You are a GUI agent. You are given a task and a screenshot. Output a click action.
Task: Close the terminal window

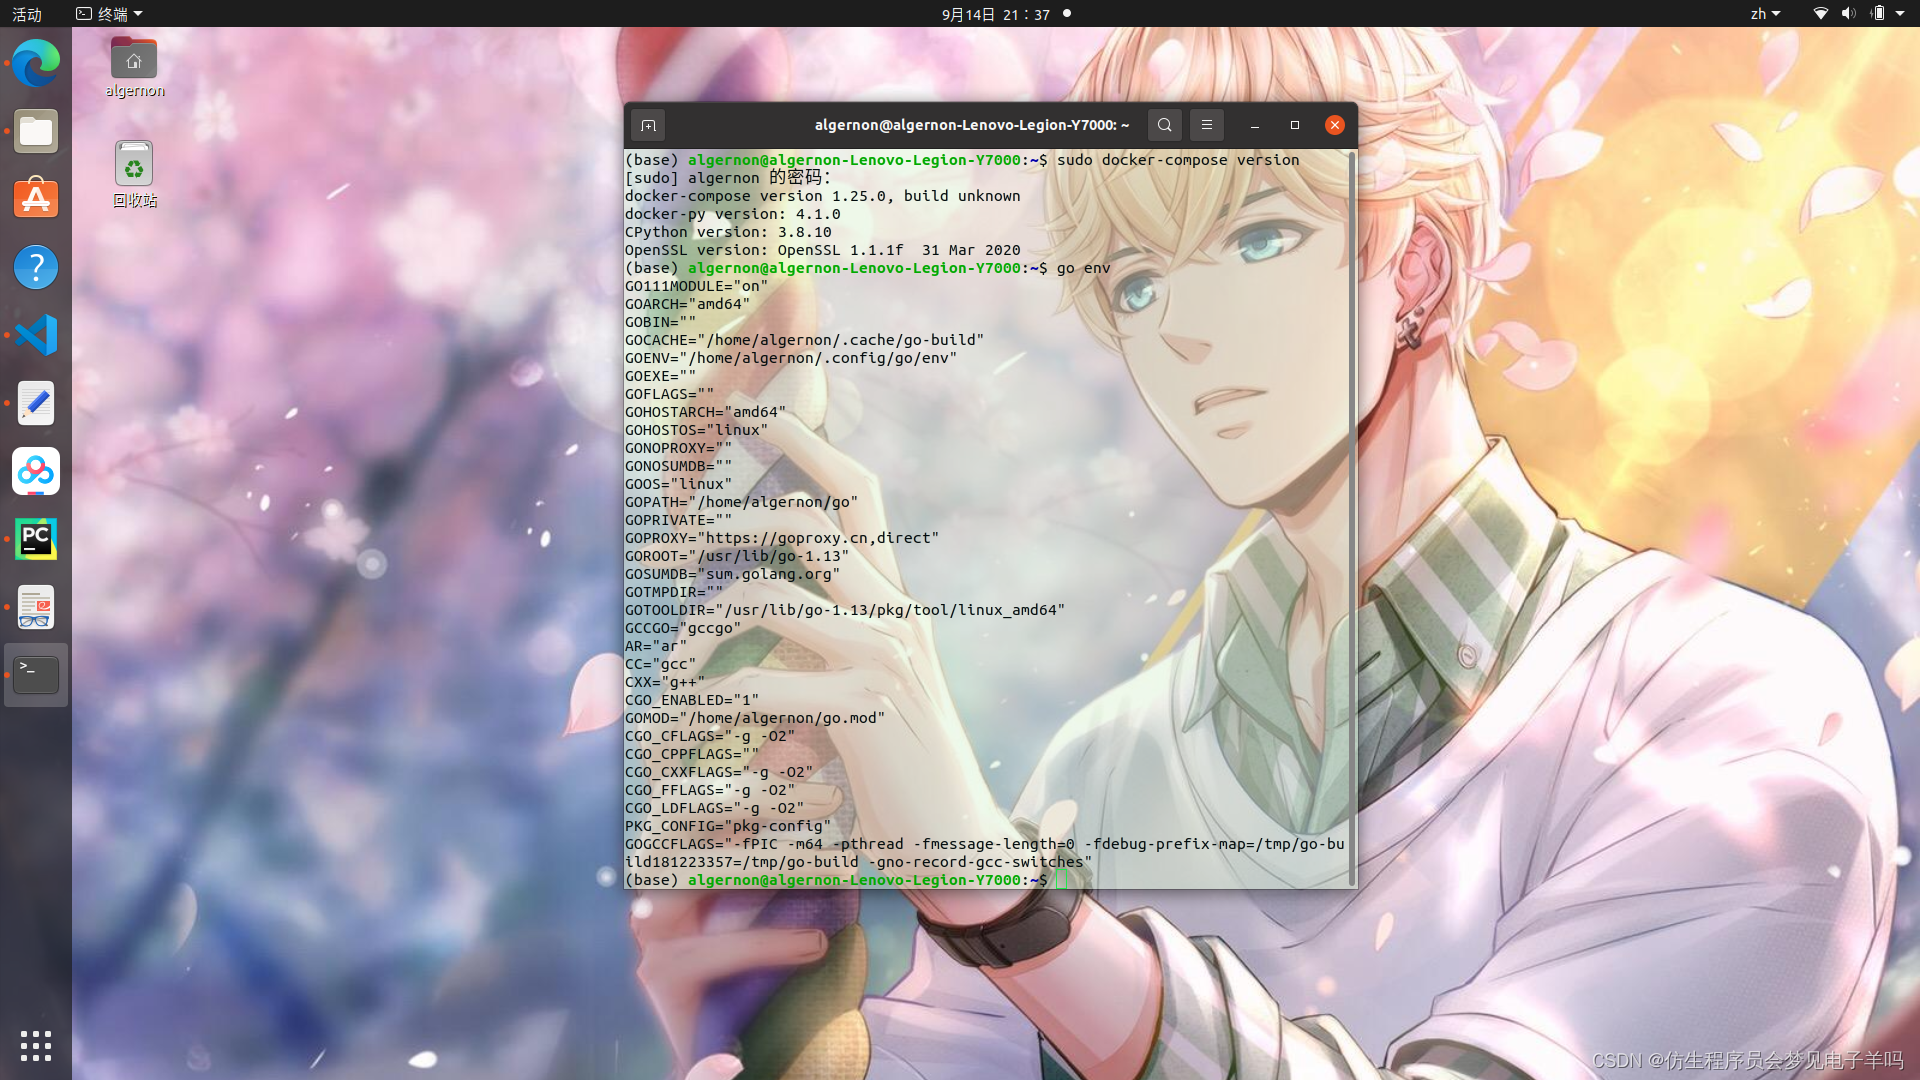click(1335, 125)
